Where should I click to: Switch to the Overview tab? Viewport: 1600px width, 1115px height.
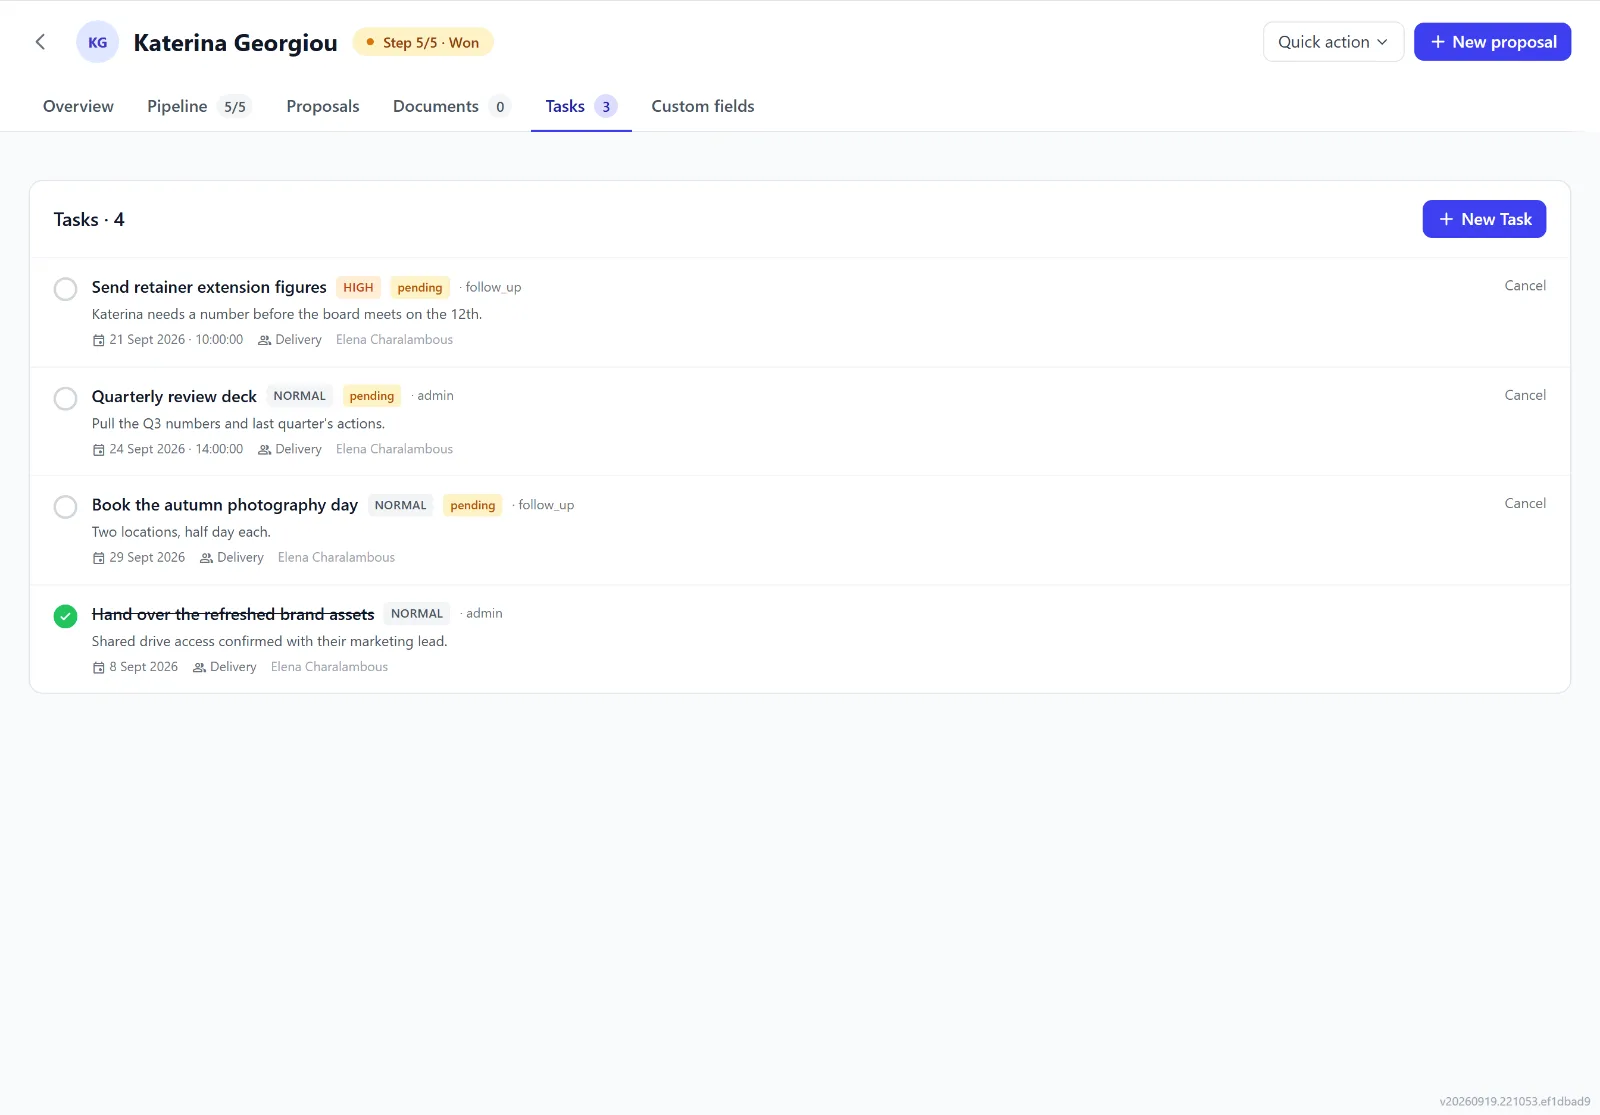(x=78, y=106)
